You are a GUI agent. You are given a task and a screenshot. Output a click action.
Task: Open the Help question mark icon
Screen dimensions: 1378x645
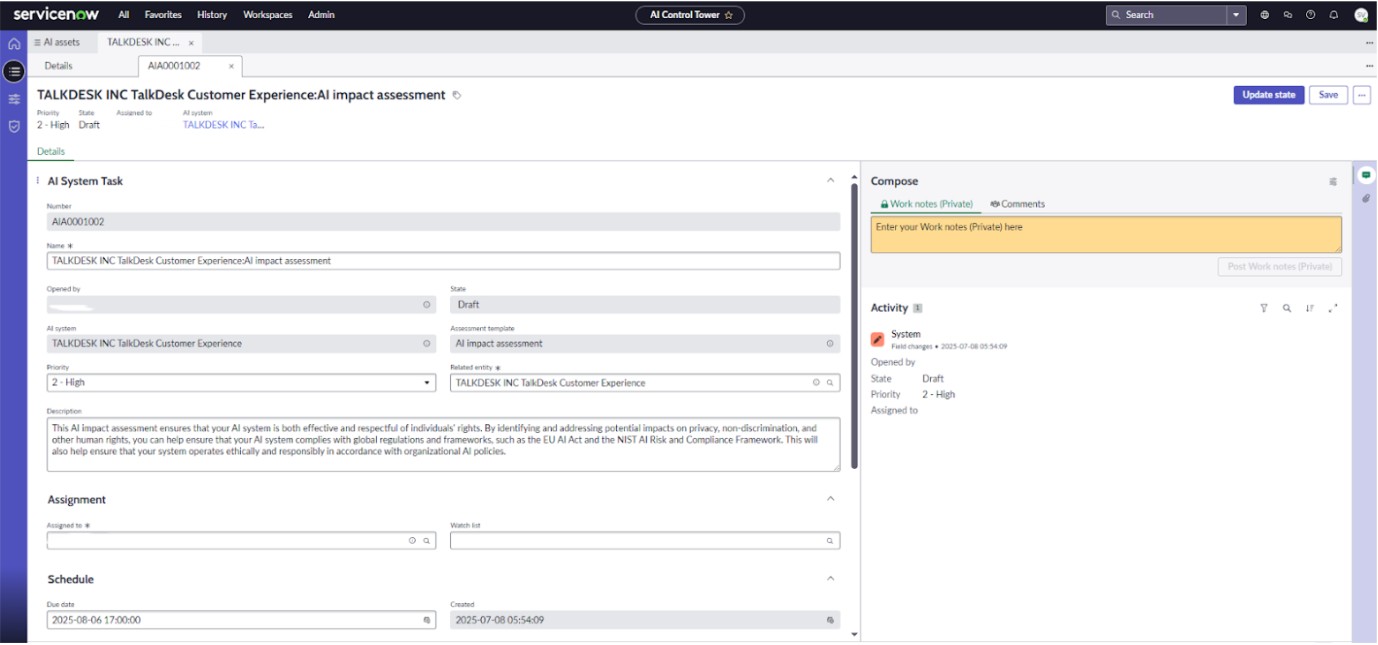(1311, 15)
